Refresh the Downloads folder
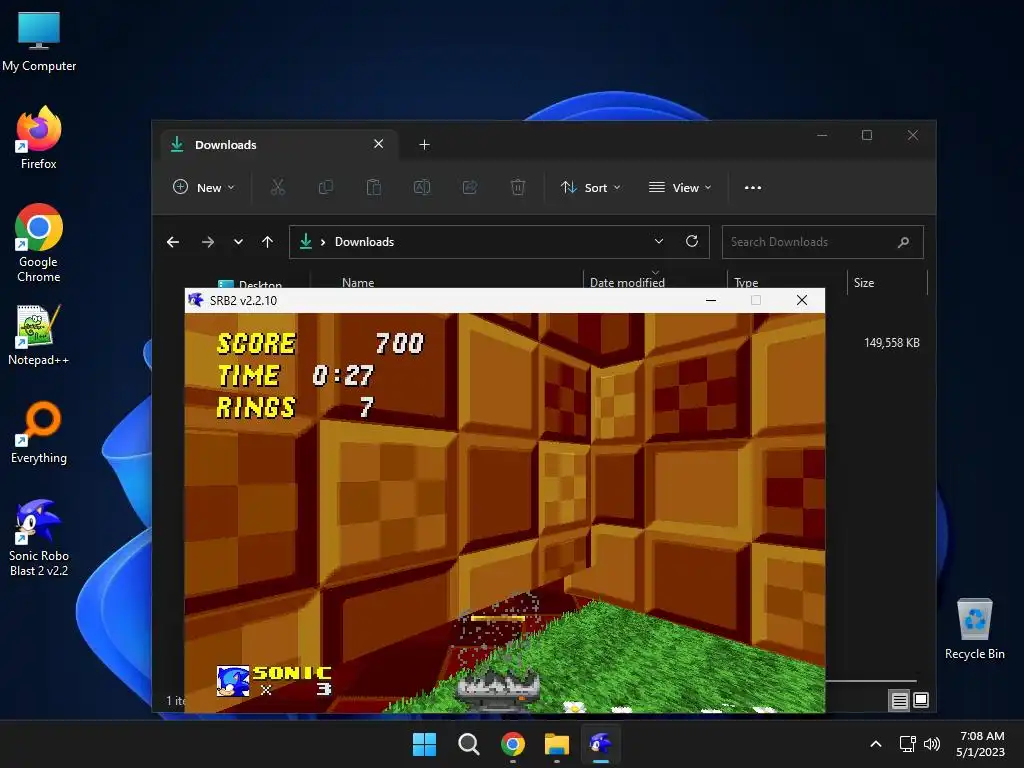This screenshot has width=1024, height=768. tap(692, 242)
